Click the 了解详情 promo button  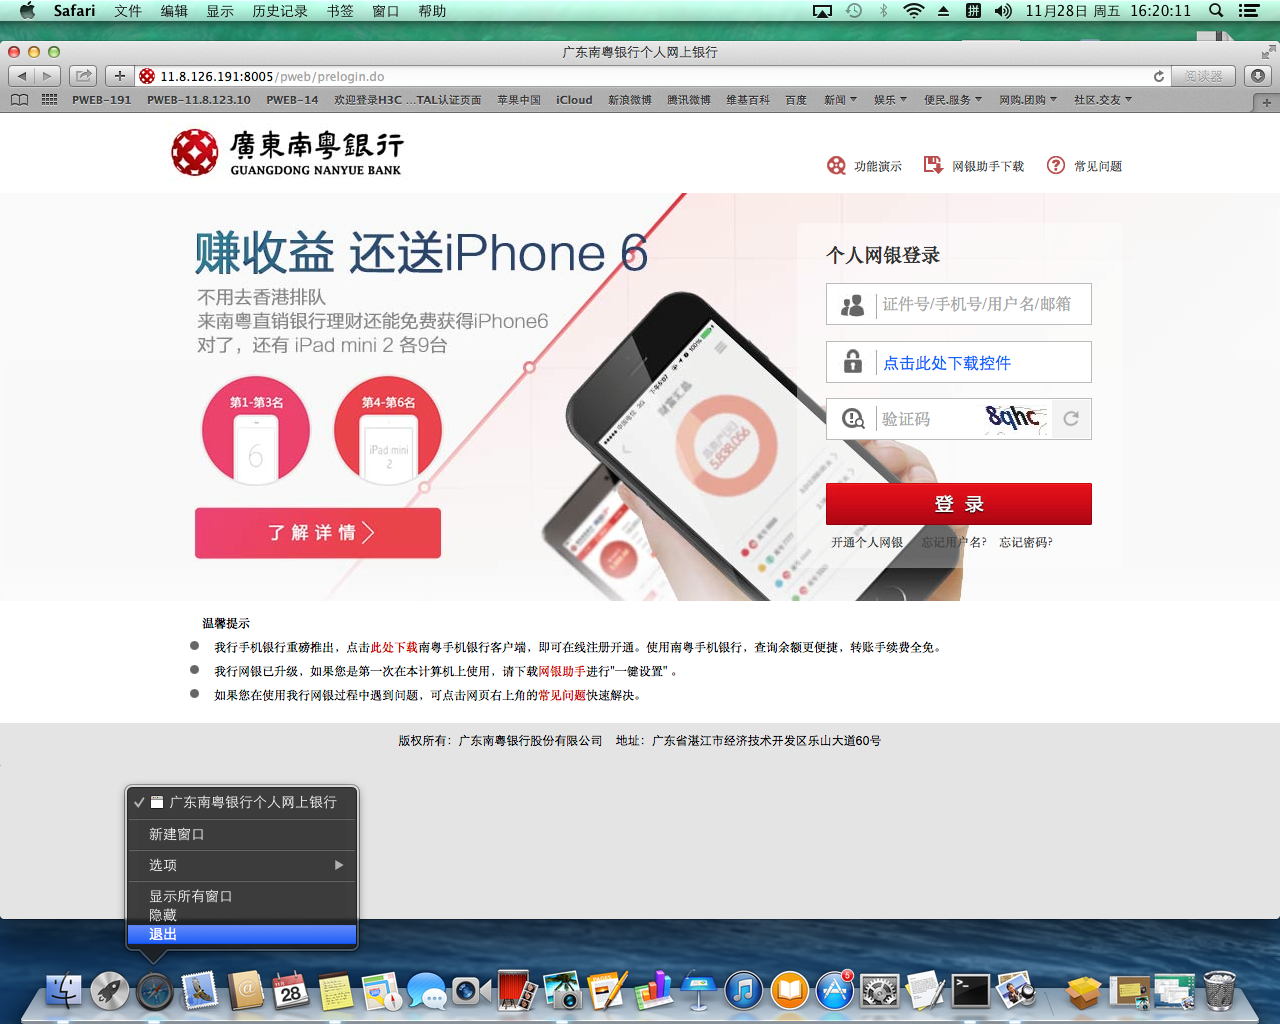click(318, 533)
